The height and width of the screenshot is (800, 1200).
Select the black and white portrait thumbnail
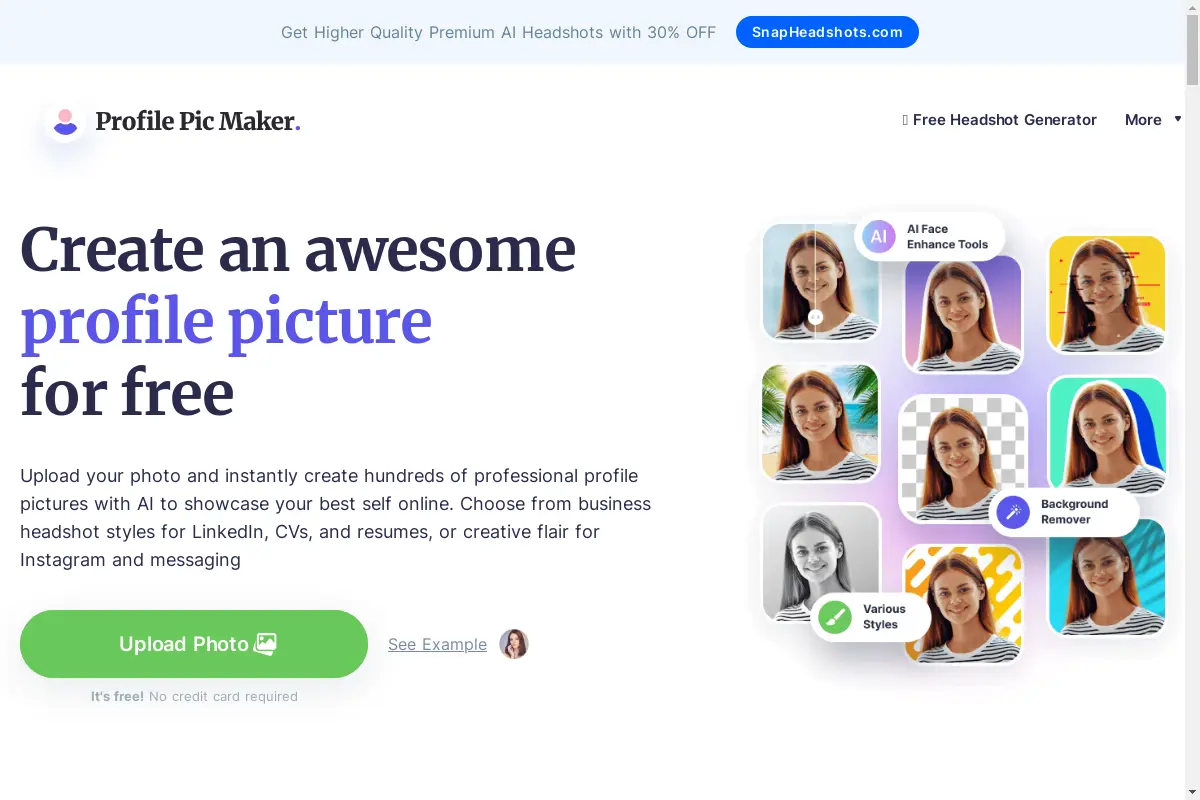pyautogui.click(x=821, y=563)
